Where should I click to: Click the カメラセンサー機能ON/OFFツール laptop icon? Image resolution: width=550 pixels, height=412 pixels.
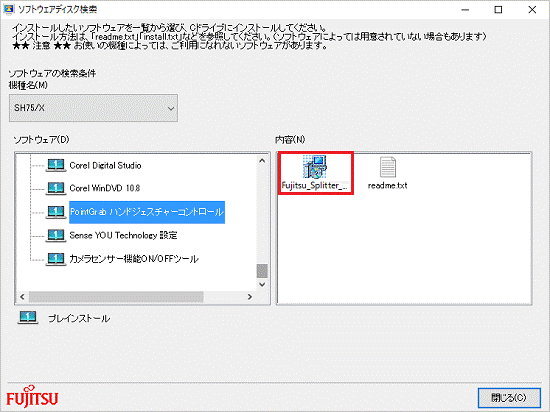(56, 259)
